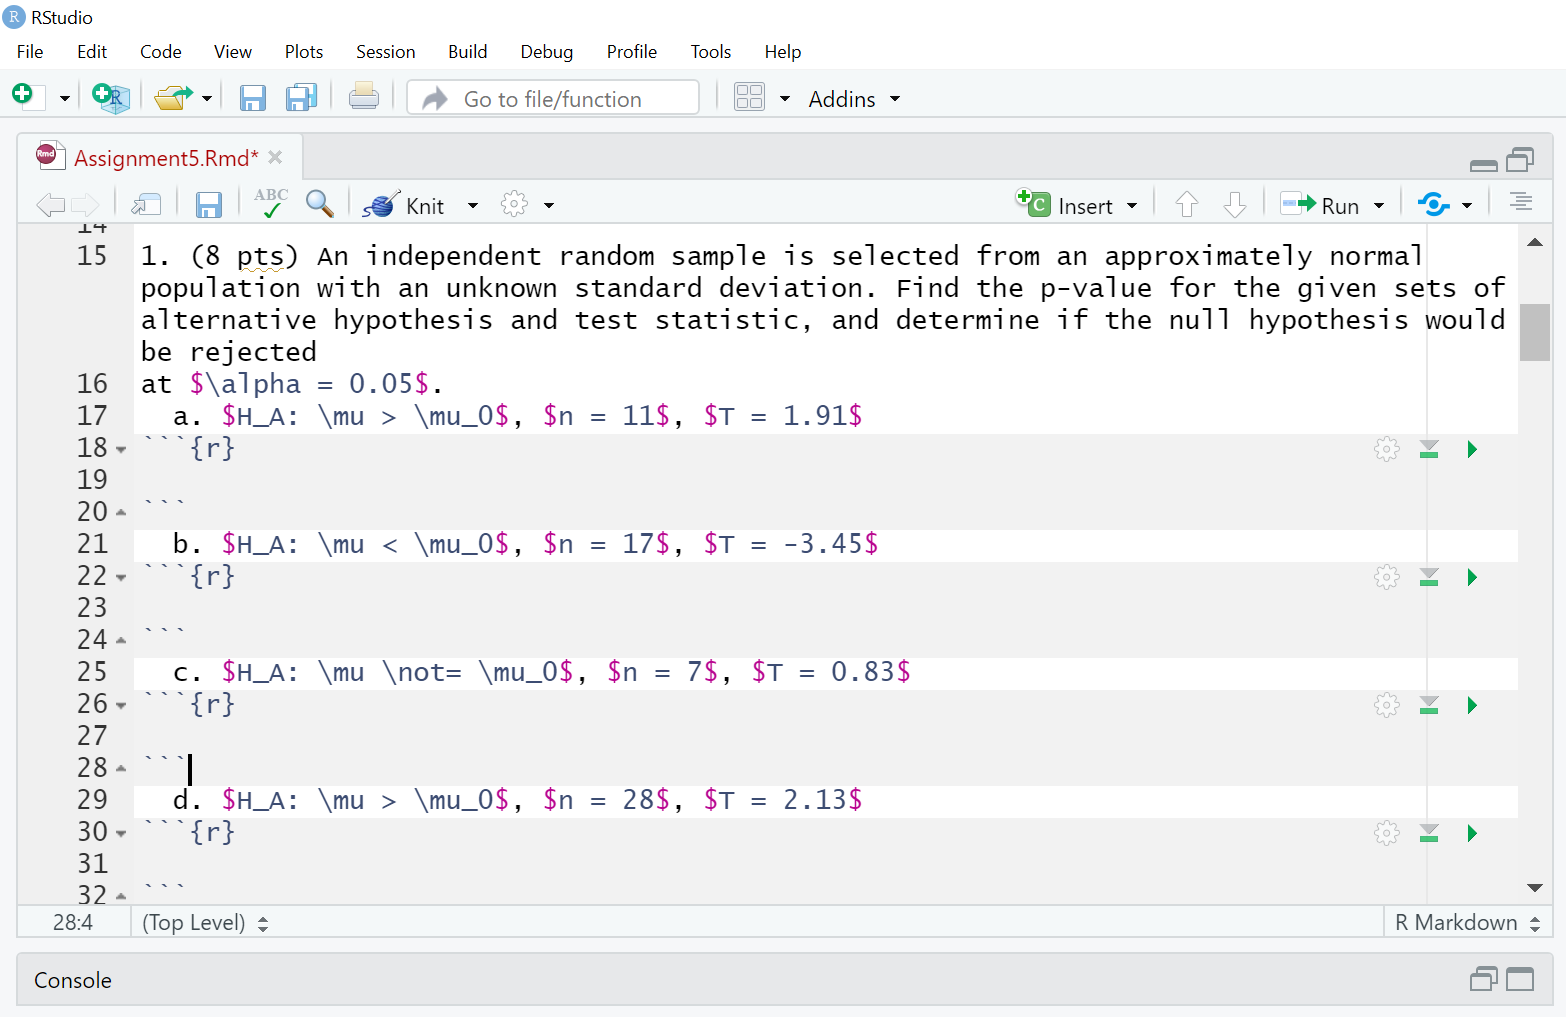Click the Knit button

point(405,205)
